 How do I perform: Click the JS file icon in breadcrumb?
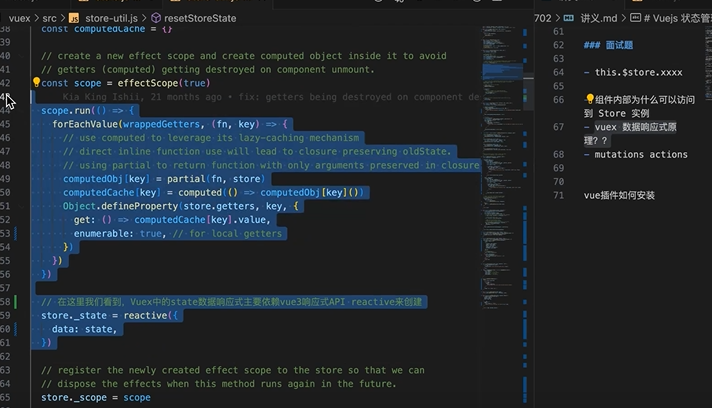[74, 18]
